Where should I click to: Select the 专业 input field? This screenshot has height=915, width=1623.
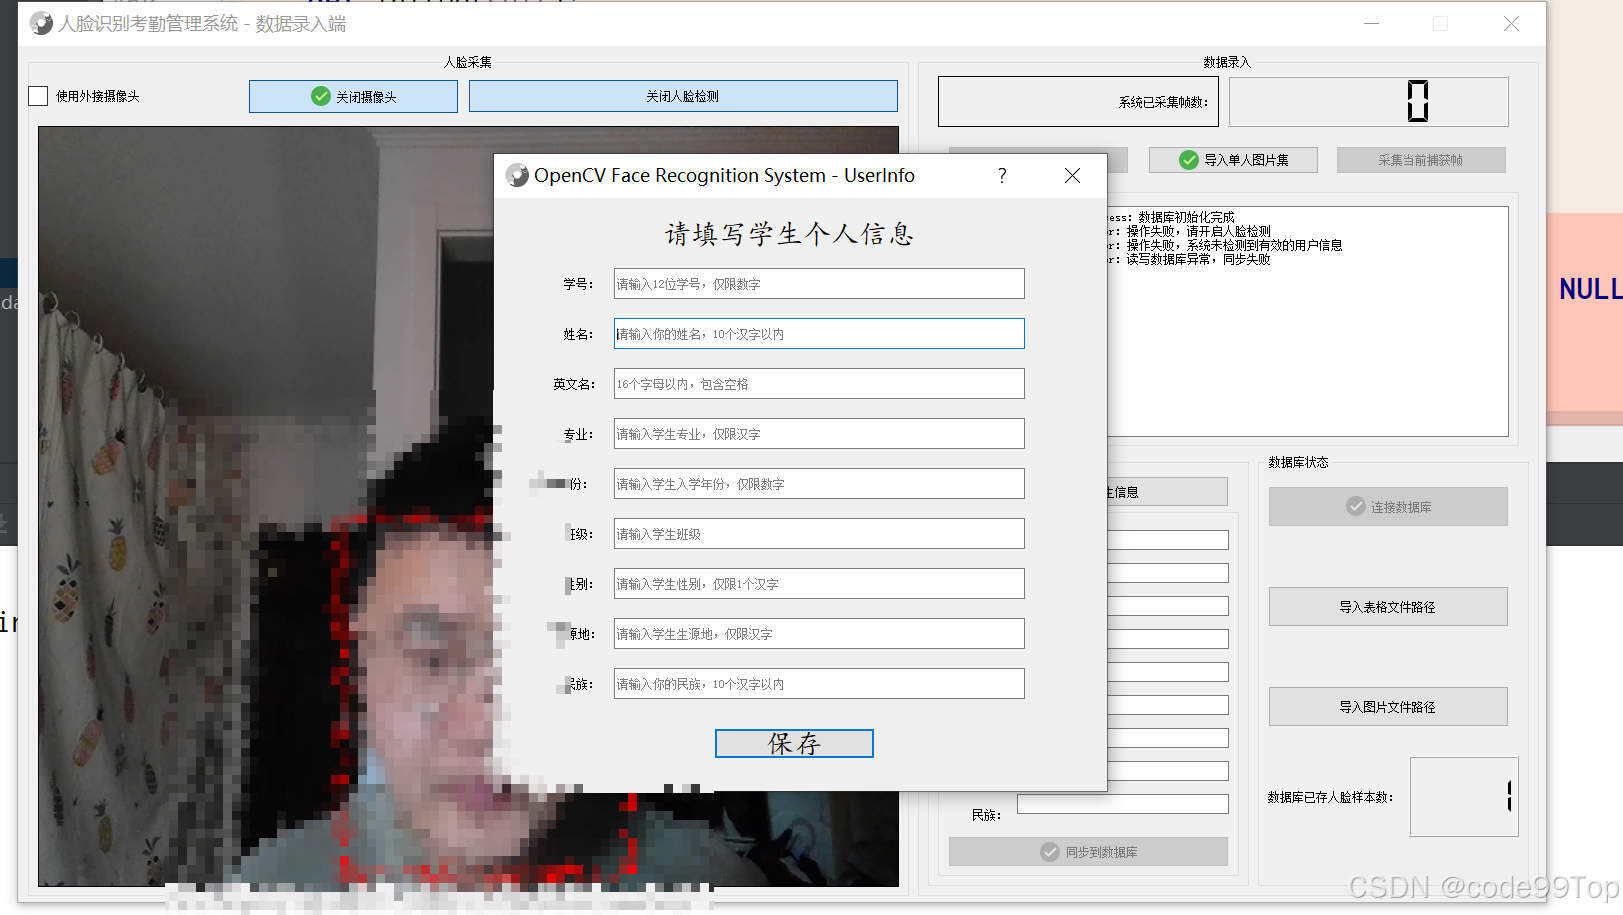pos(818,433)
